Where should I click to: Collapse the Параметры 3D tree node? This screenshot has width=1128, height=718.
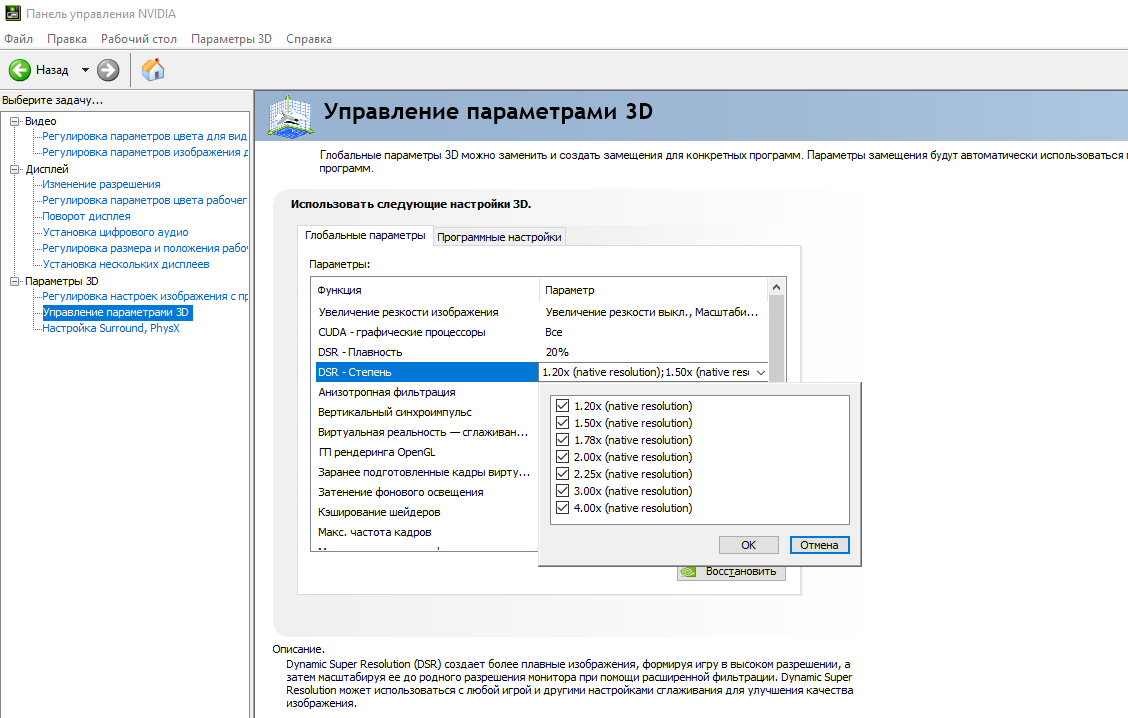(x=14, y=281)
